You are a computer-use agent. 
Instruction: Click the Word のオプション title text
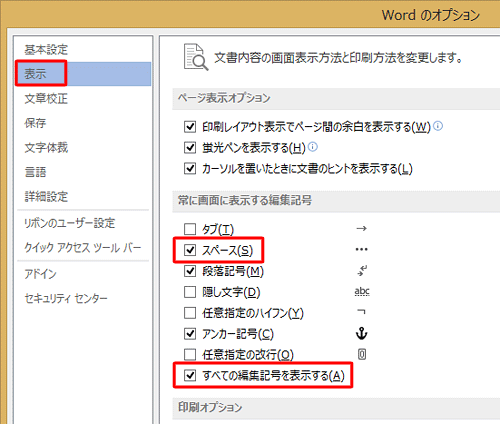tap(431, 15)
